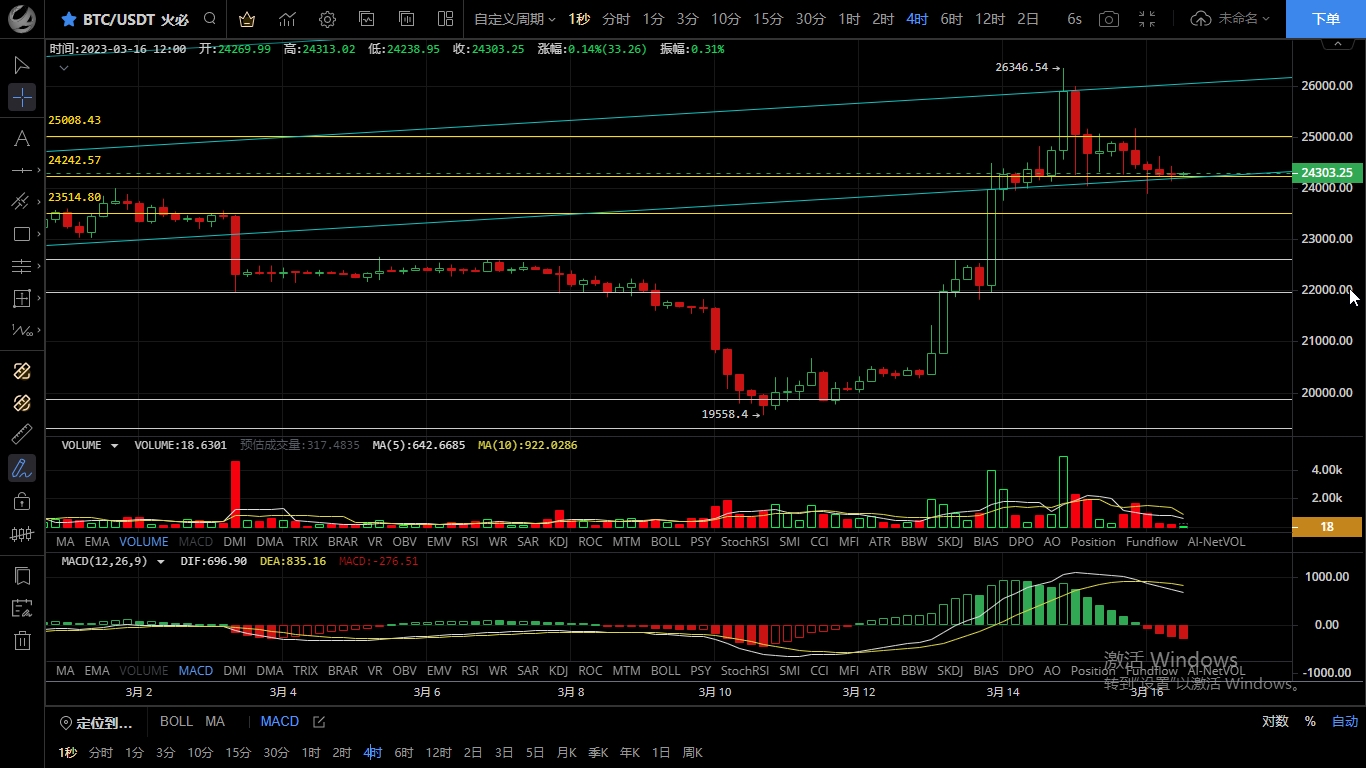Screen dimensions: 1366x768
Task: Expand the VOLUME indicator dropdown
Action: coord(114,446)
